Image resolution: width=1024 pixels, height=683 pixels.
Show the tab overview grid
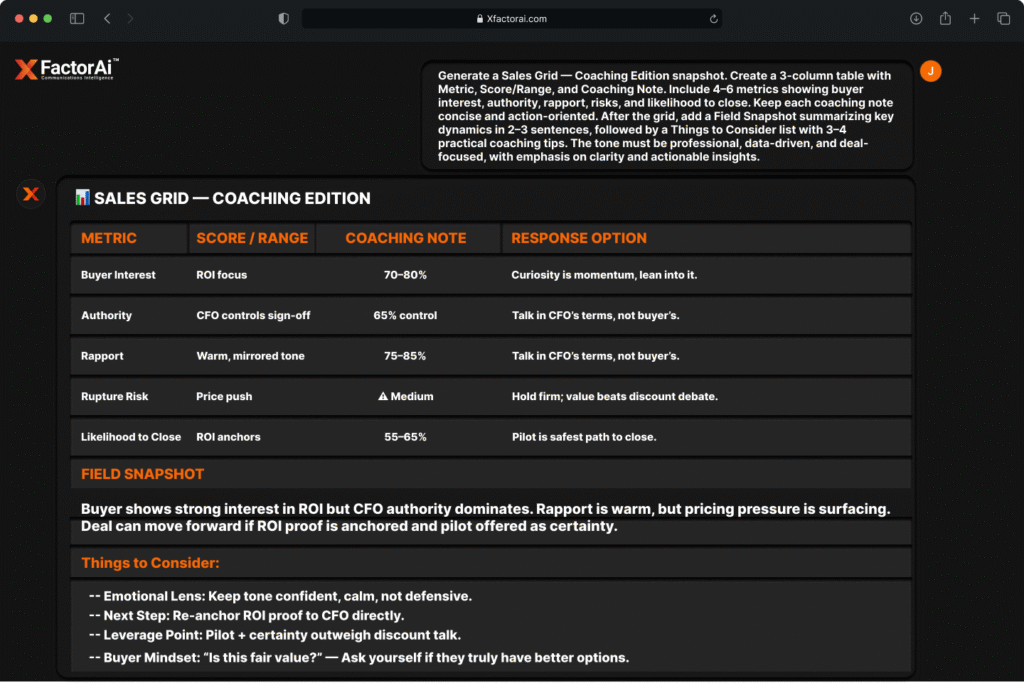(x=1003, y=19)
